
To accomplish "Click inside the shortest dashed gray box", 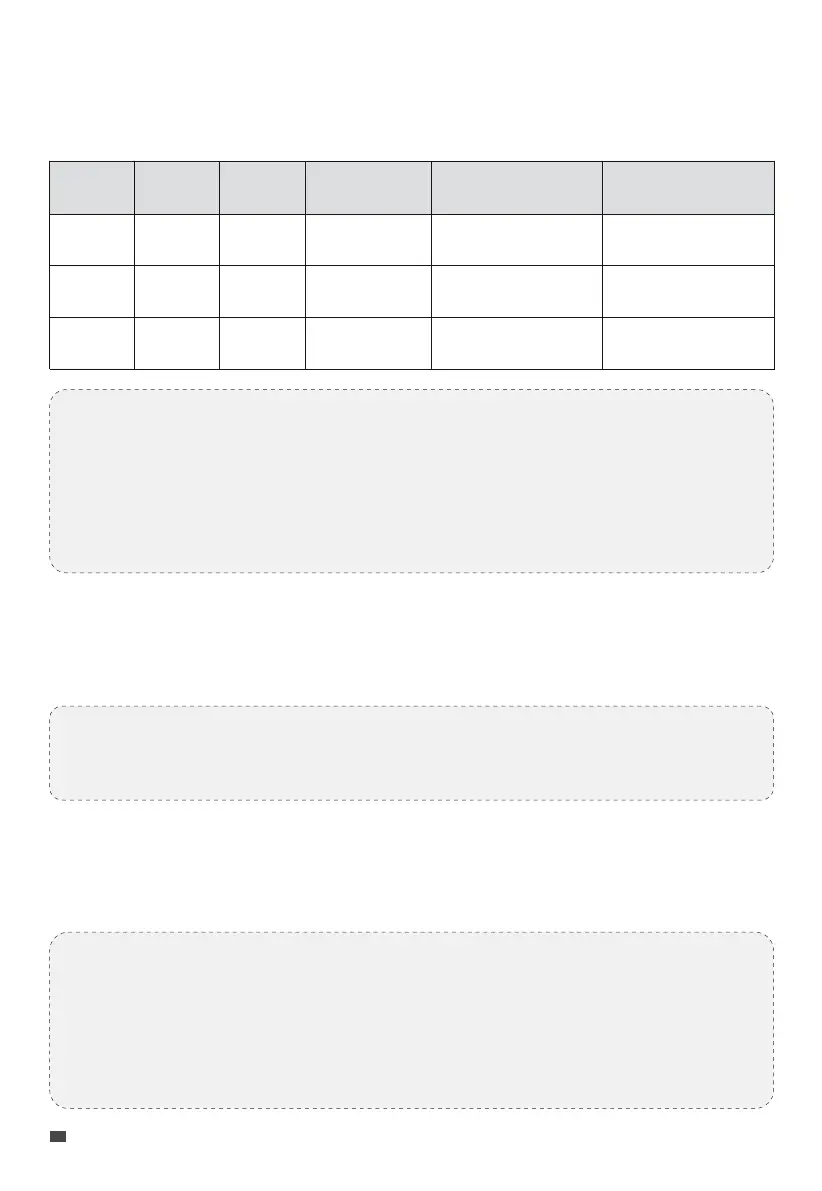I will click(x=411, y=753).
